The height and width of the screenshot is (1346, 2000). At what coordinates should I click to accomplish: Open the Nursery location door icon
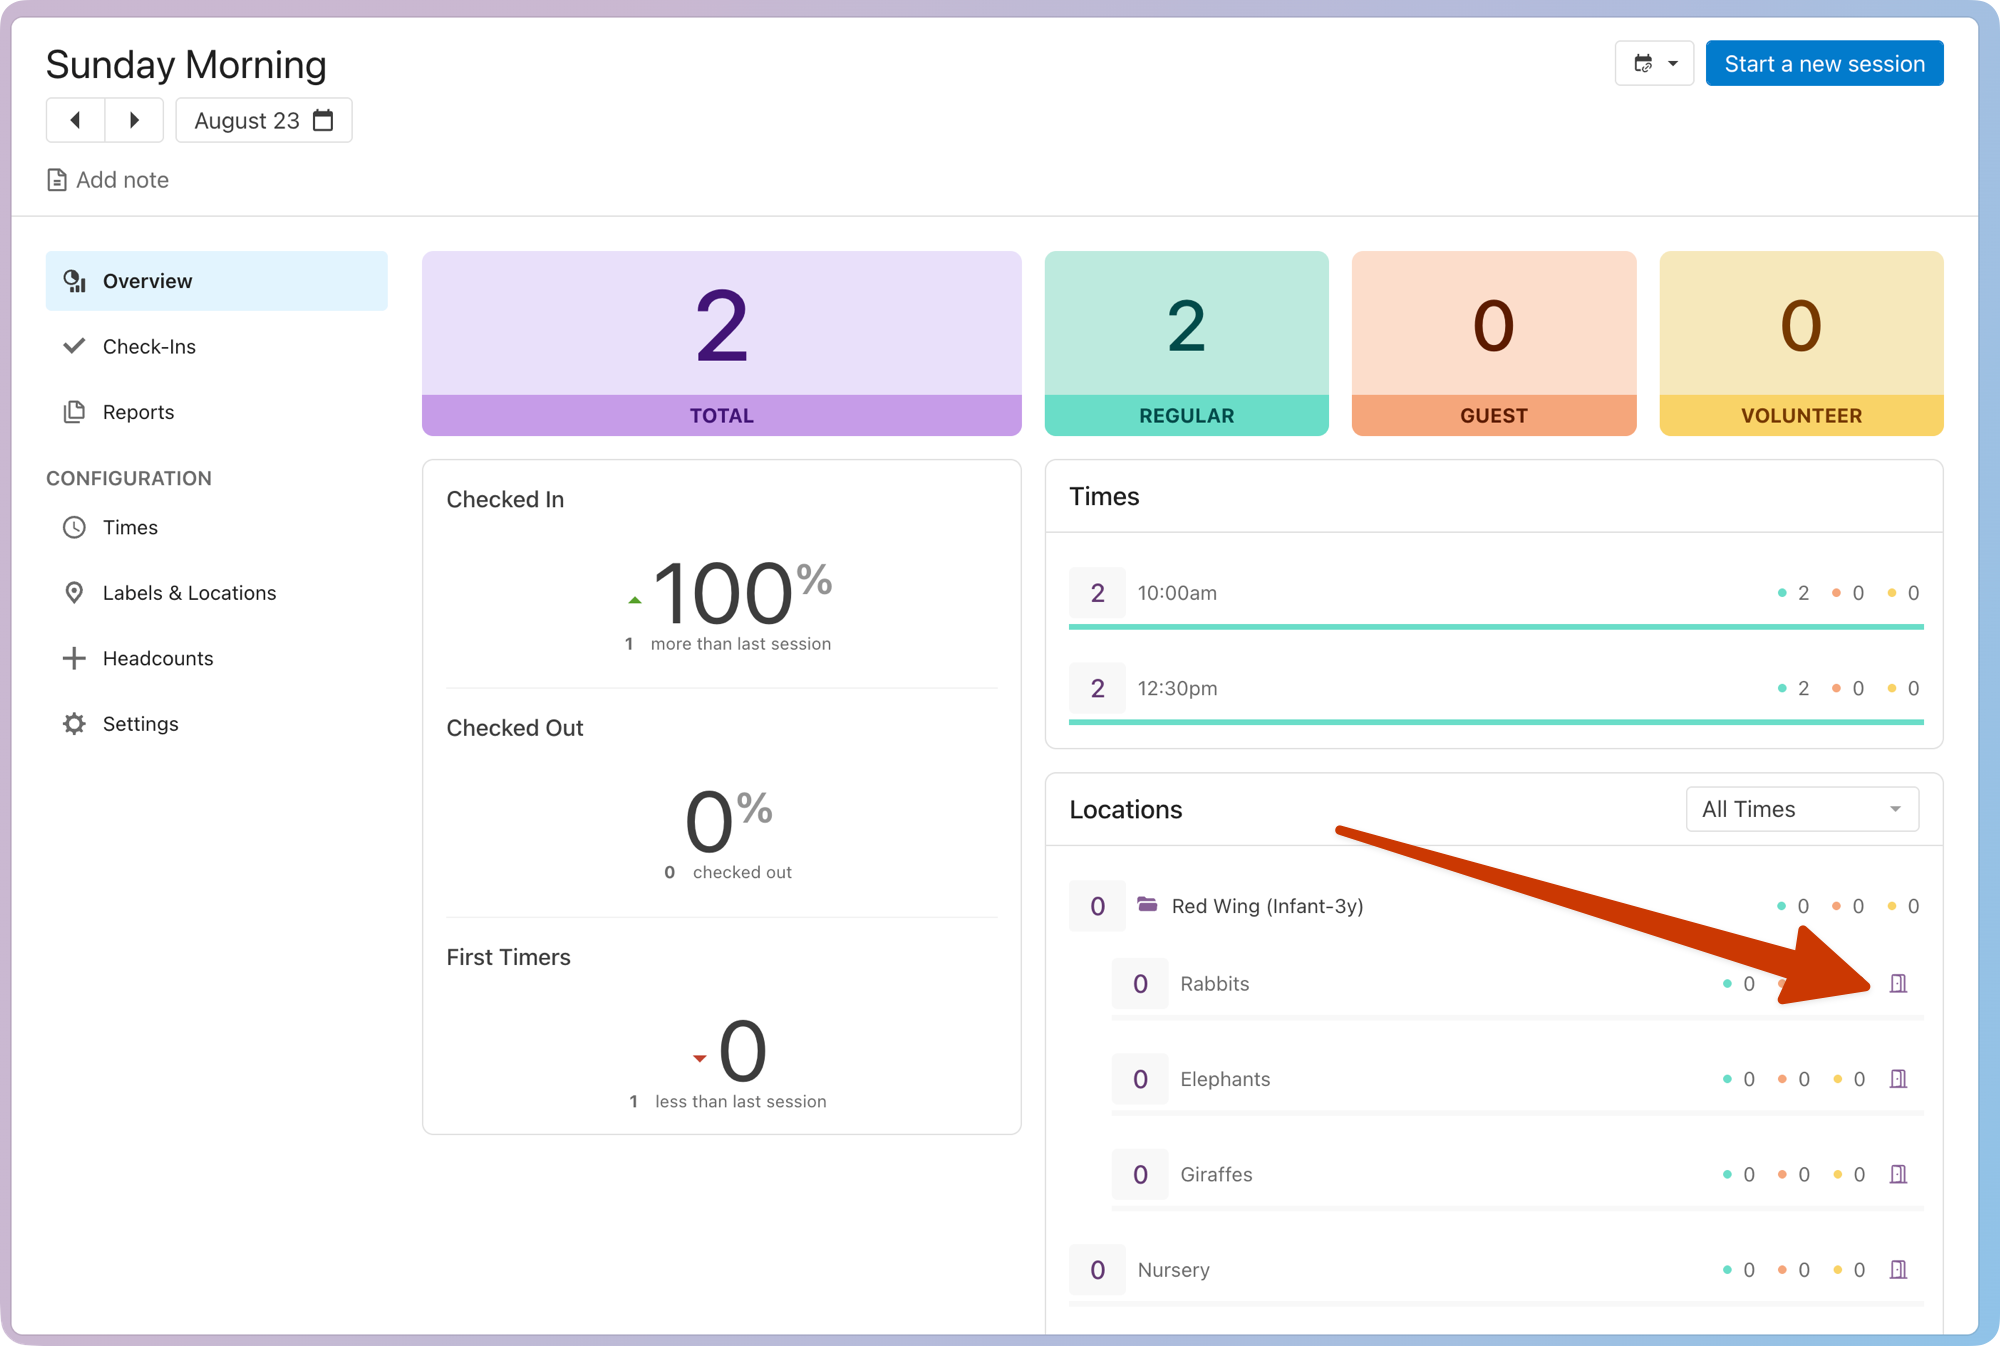point(1898,1270)
